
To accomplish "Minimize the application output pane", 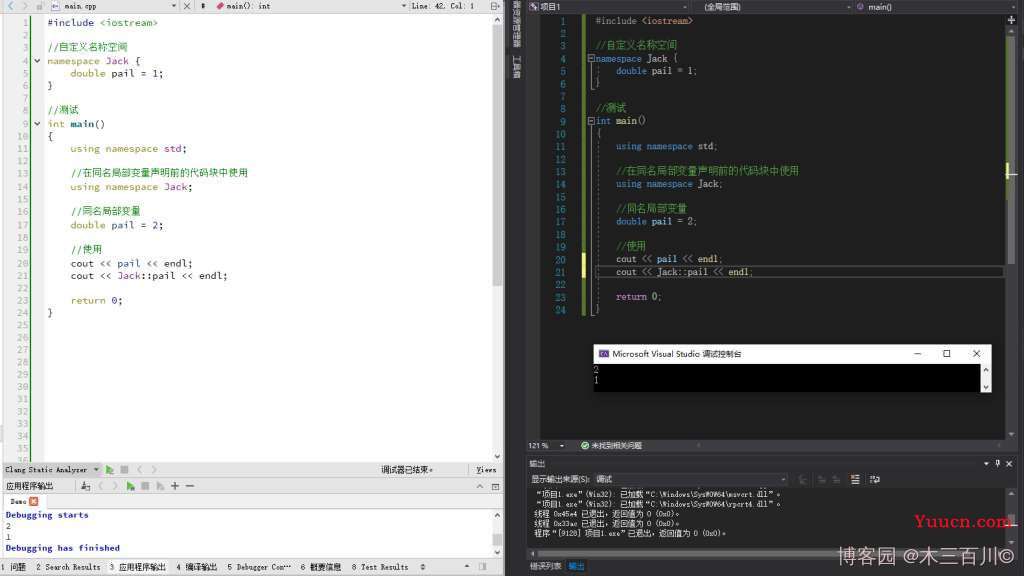I will [x=480, y=486].
